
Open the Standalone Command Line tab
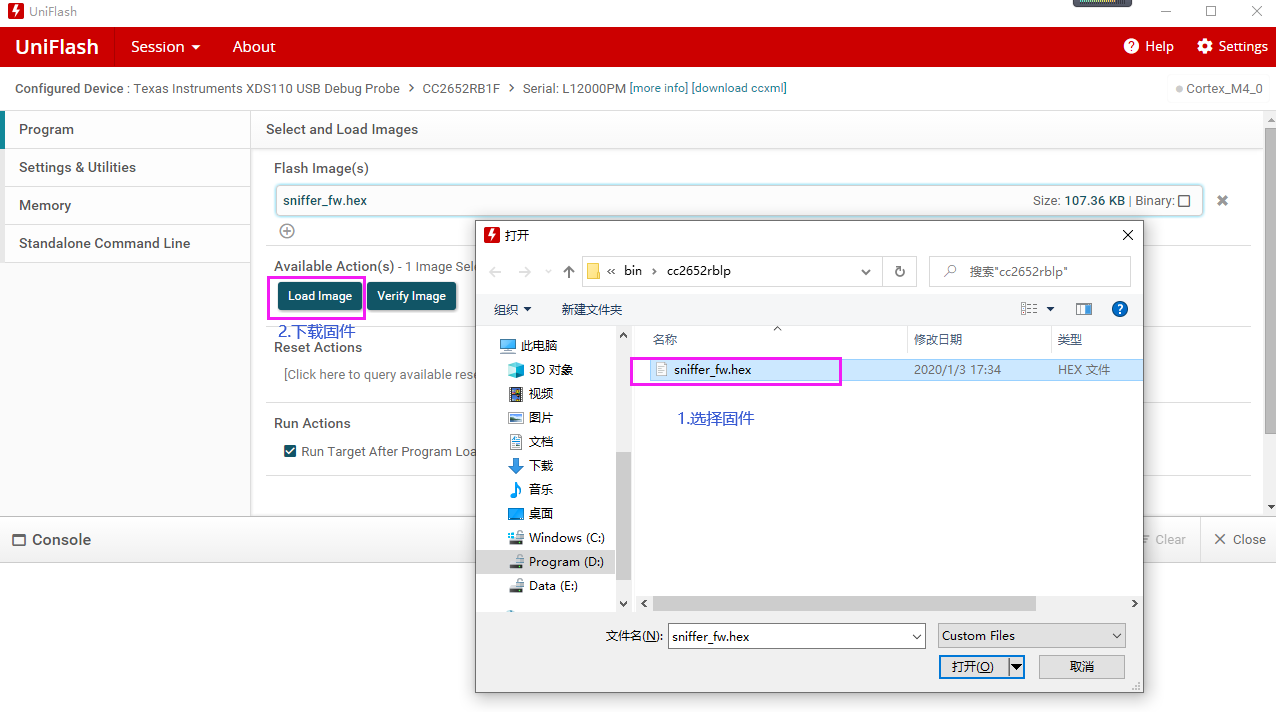[125, 244]
